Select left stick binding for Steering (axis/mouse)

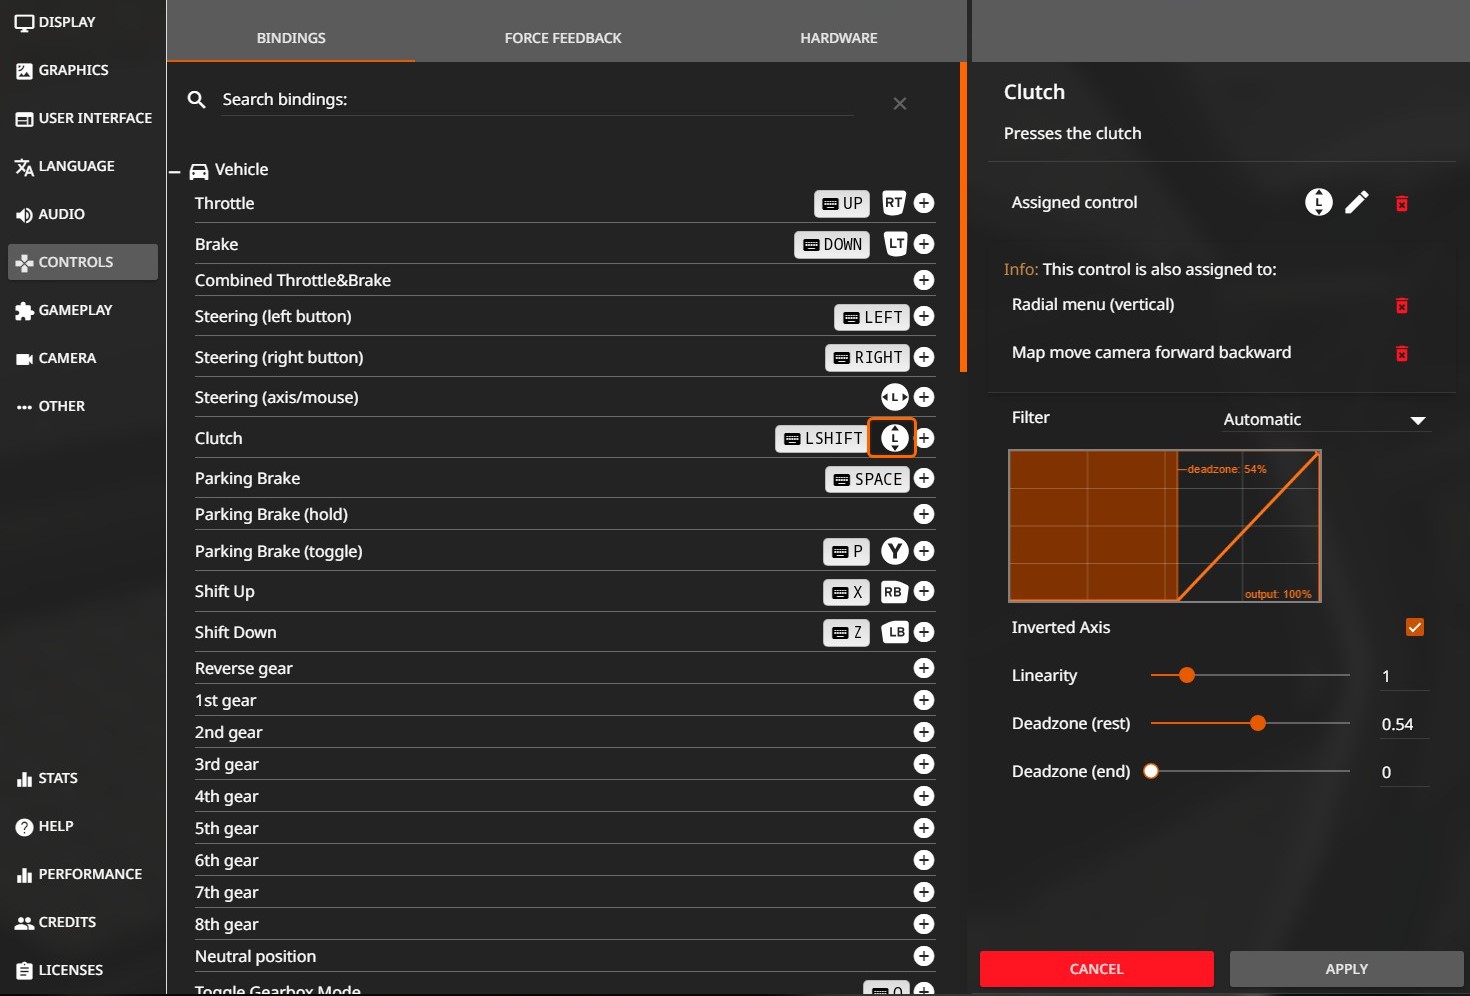[x=895, y=397]
